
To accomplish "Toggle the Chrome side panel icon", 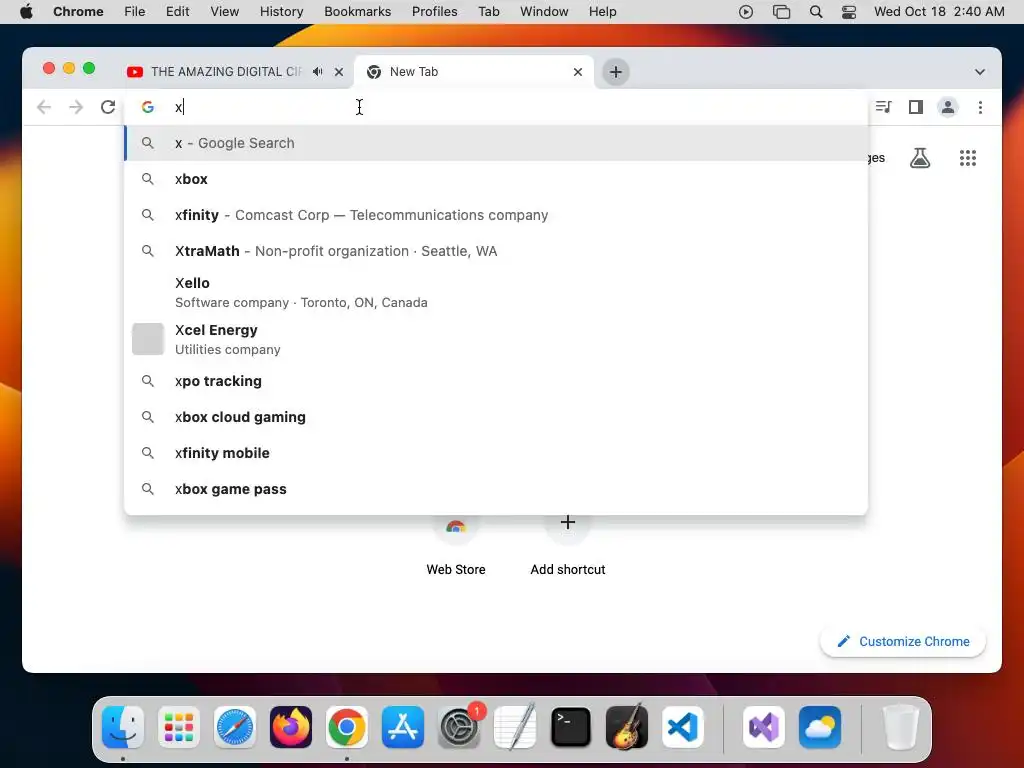I will pos(916,107).
